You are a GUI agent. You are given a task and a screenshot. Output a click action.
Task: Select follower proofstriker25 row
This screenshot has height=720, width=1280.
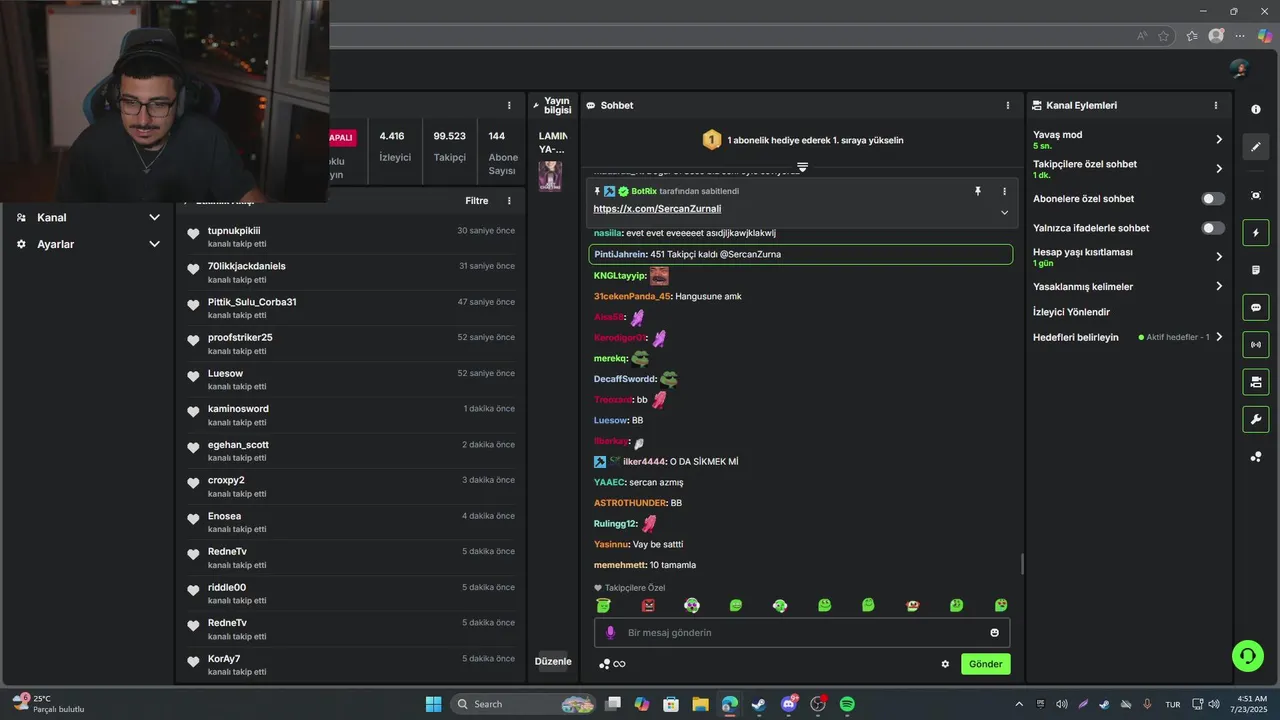[351, 344]
